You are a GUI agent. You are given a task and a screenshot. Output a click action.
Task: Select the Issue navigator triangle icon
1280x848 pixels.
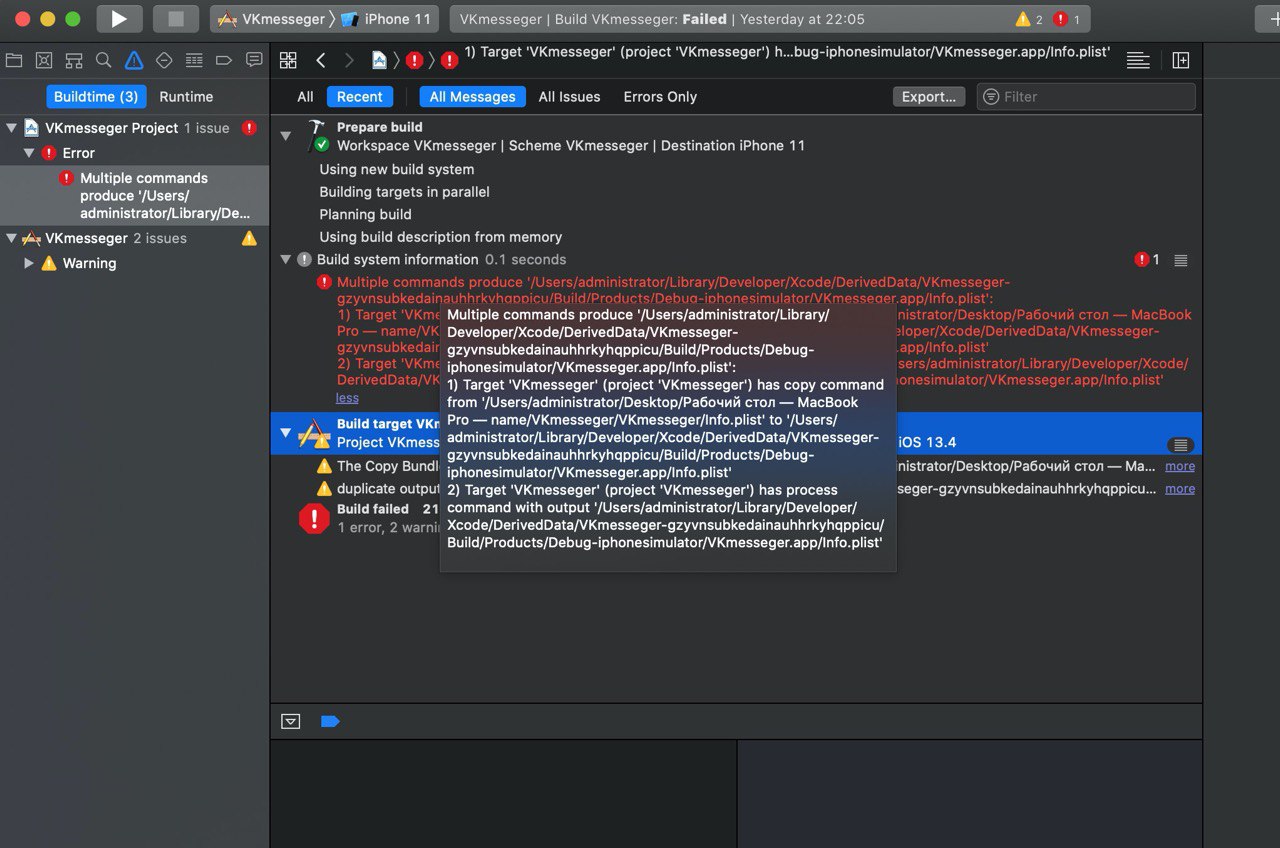pyautogui.click(x=134, y=60)
